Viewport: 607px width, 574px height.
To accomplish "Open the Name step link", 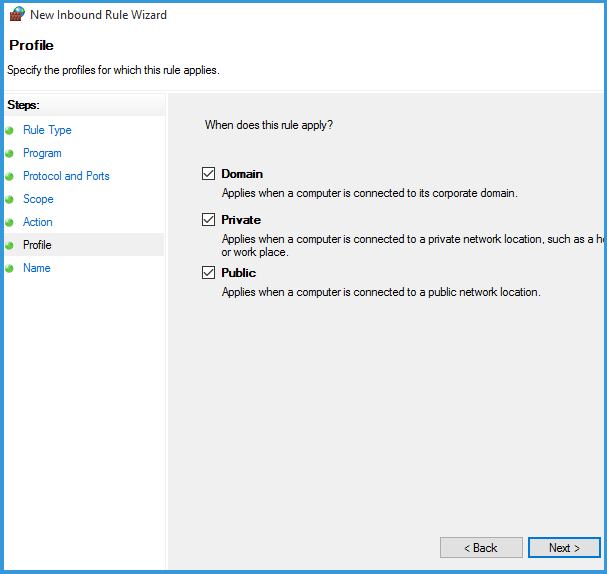I will (x=36, y=268).
